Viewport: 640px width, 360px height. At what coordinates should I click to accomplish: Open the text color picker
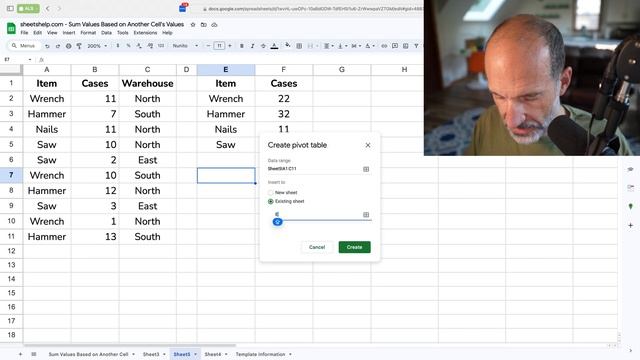pyautogui.click(x=274, y=46)
